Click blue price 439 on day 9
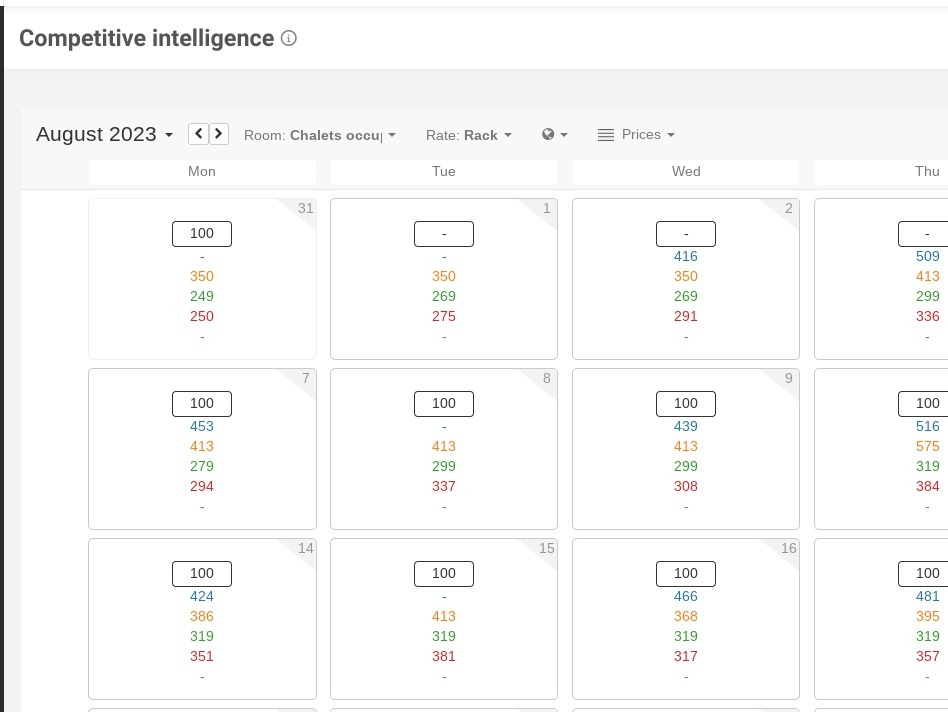Screen dimensions: 948x712 (686, 426)
